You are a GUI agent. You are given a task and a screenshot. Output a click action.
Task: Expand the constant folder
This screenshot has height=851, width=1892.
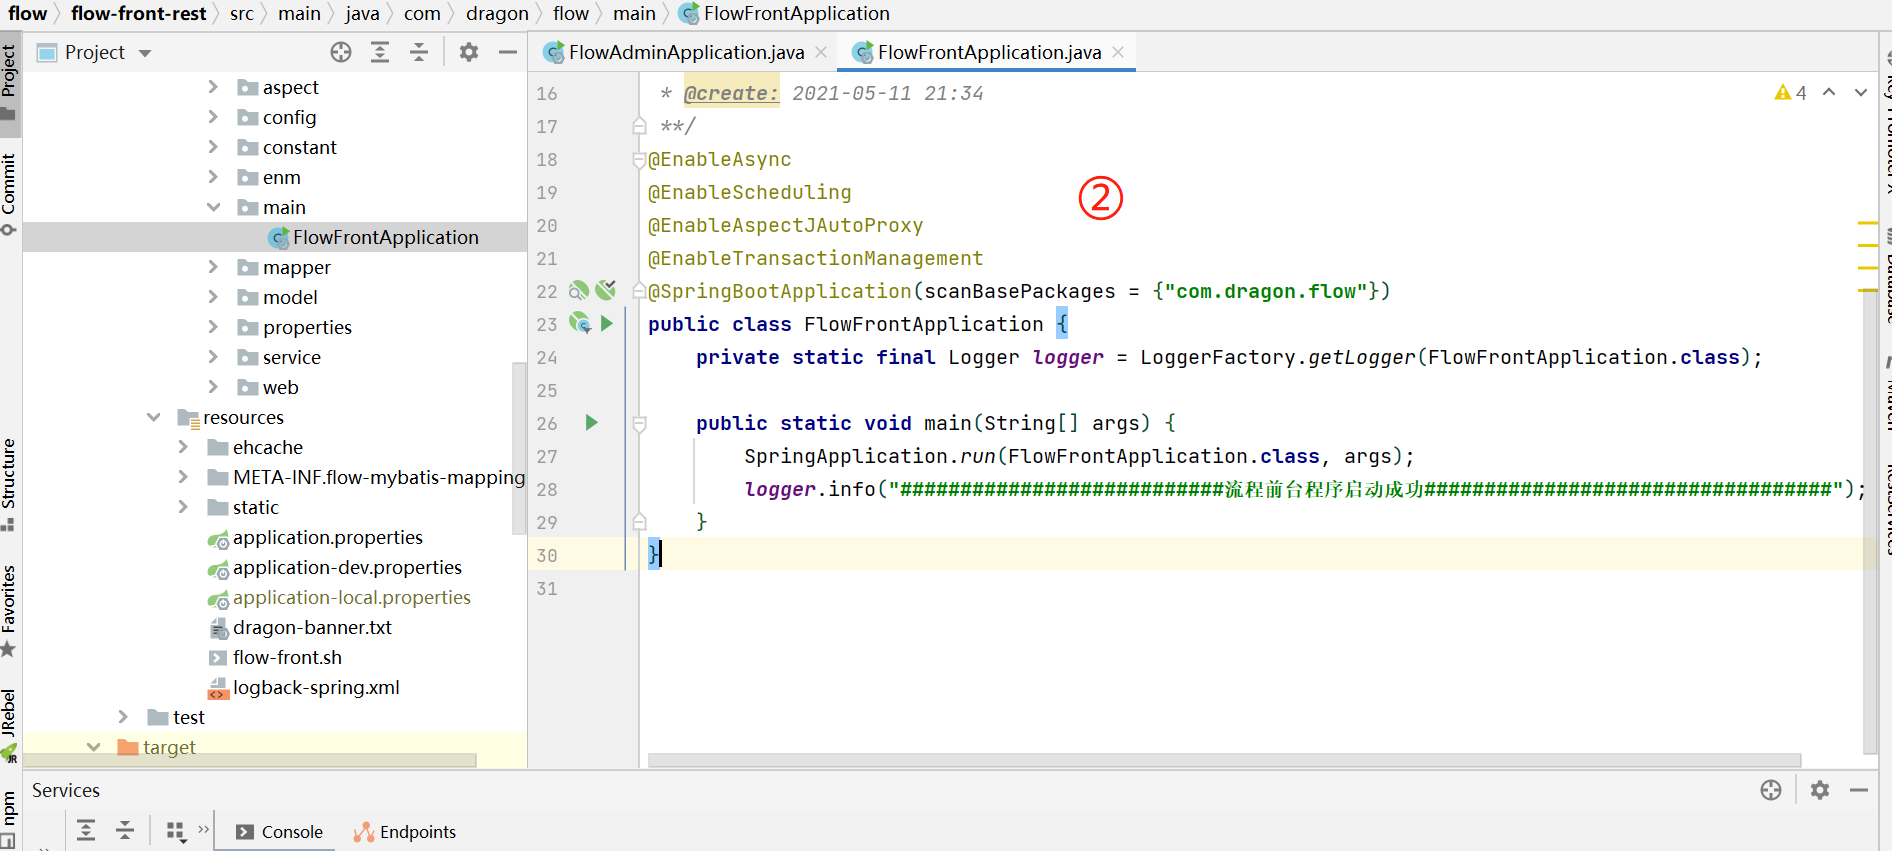(213, 147)
